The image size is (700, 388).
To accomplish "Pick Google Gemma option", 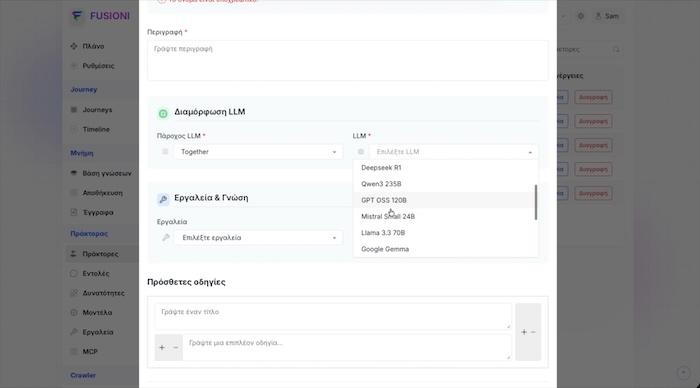I will coord(444,249).
